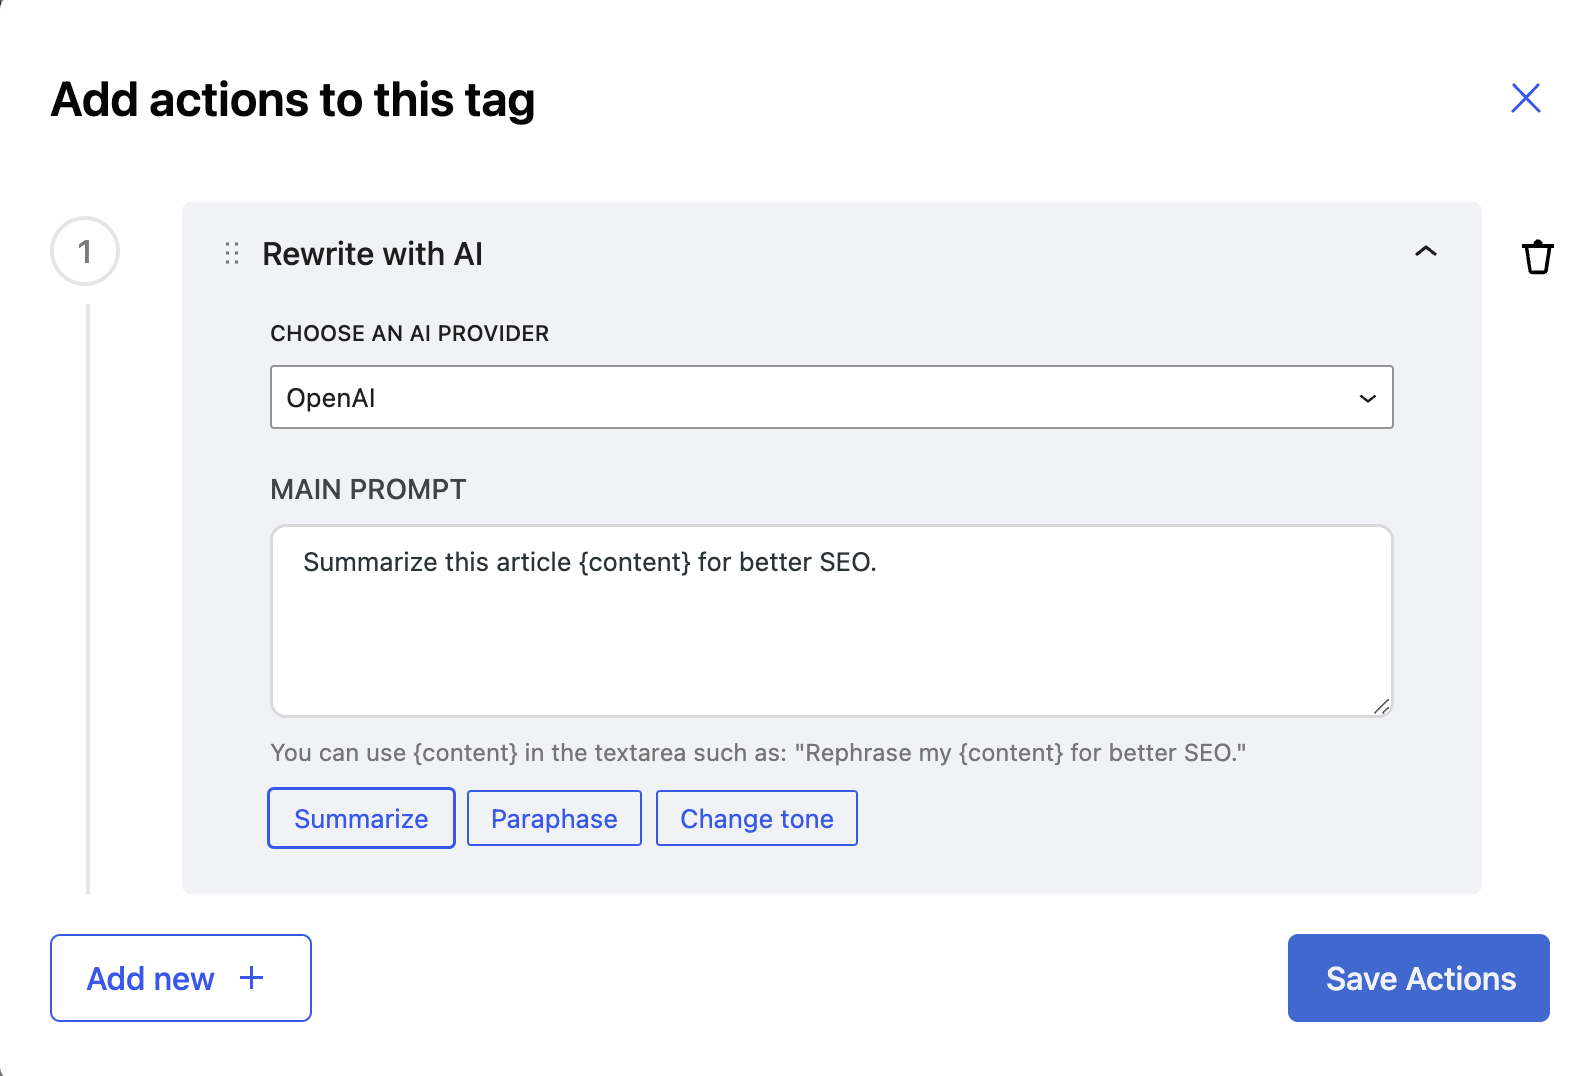Apply the Summarize prompt preset
1594x1076 pixels.
[x=361, y=818]
